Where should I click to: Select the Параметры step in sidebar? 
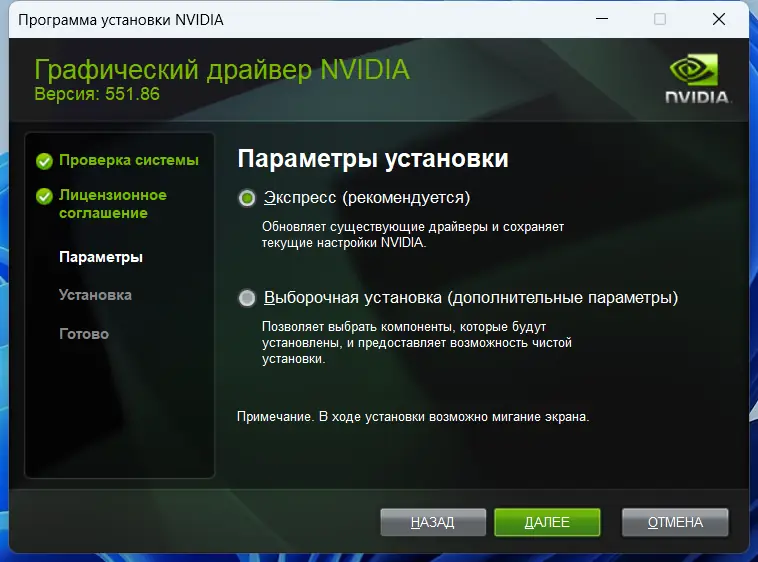coord(101,257)
